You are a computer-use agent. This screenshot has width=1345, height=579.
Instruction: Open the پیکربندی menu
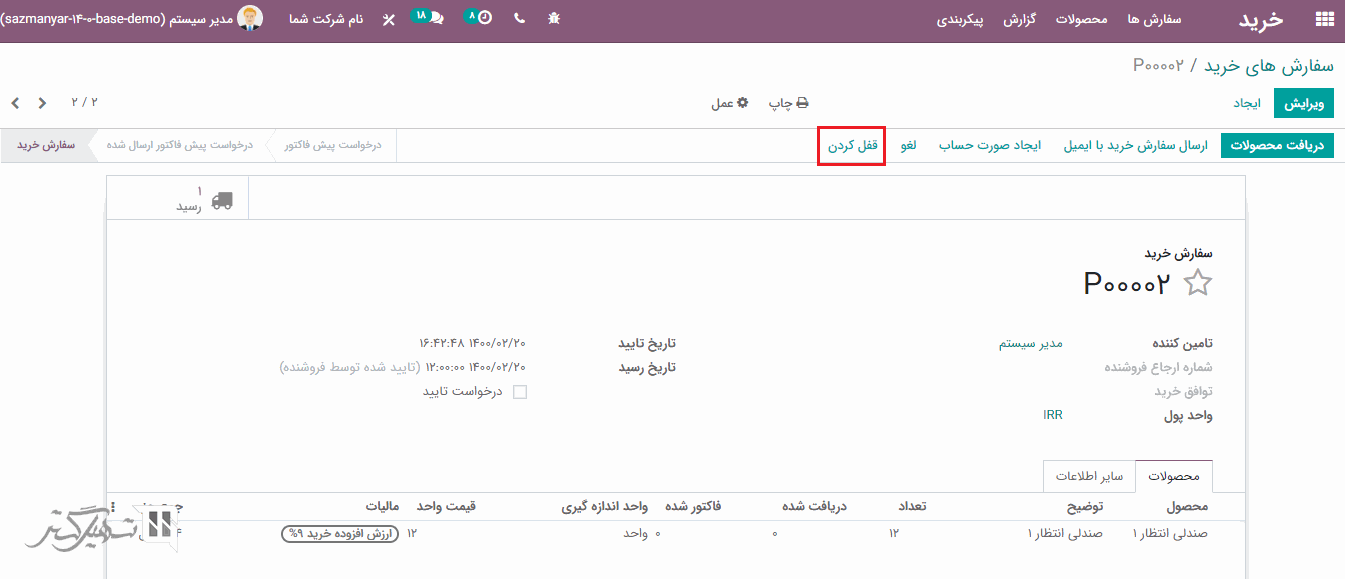coord(960,19)
